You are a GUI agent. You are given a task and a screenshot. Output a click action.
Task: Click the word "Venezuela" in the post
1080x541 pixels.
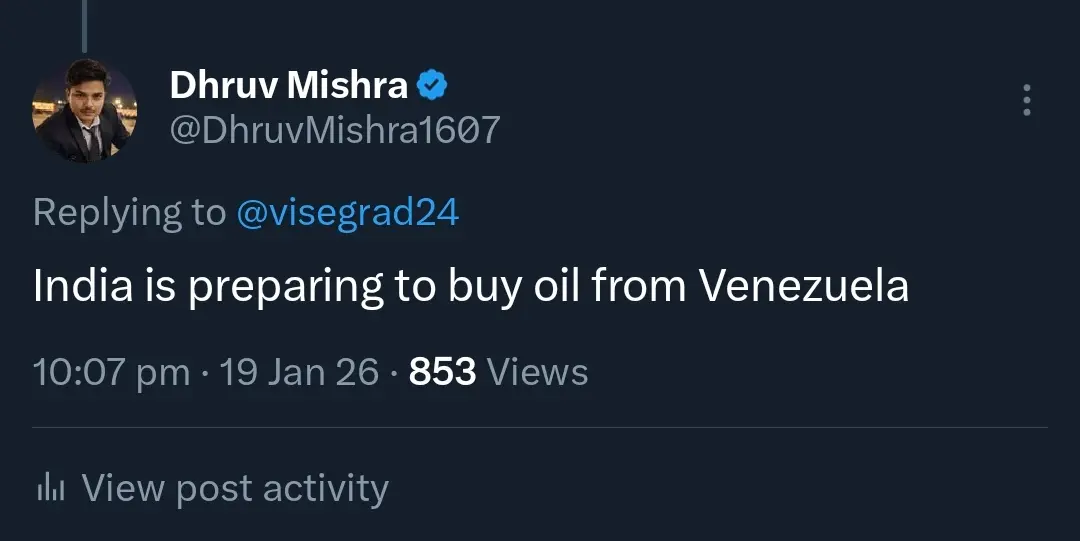tap(803, 287)
